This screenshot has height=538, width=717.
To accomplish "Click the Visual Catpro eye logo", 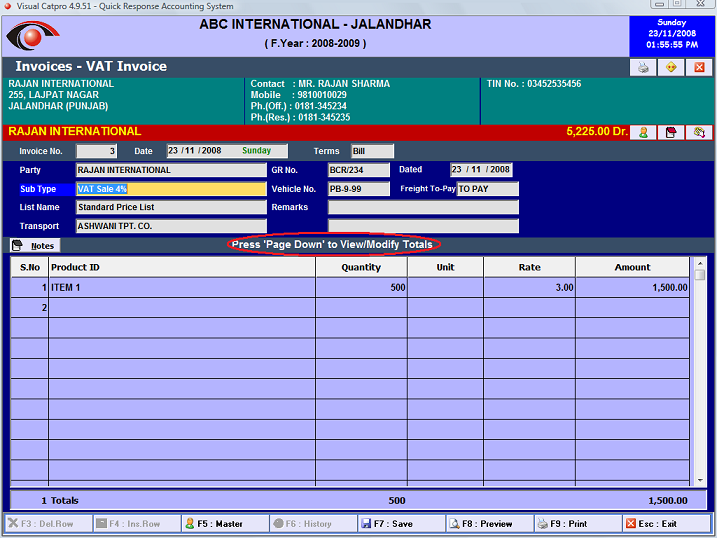I will point(32,36).
